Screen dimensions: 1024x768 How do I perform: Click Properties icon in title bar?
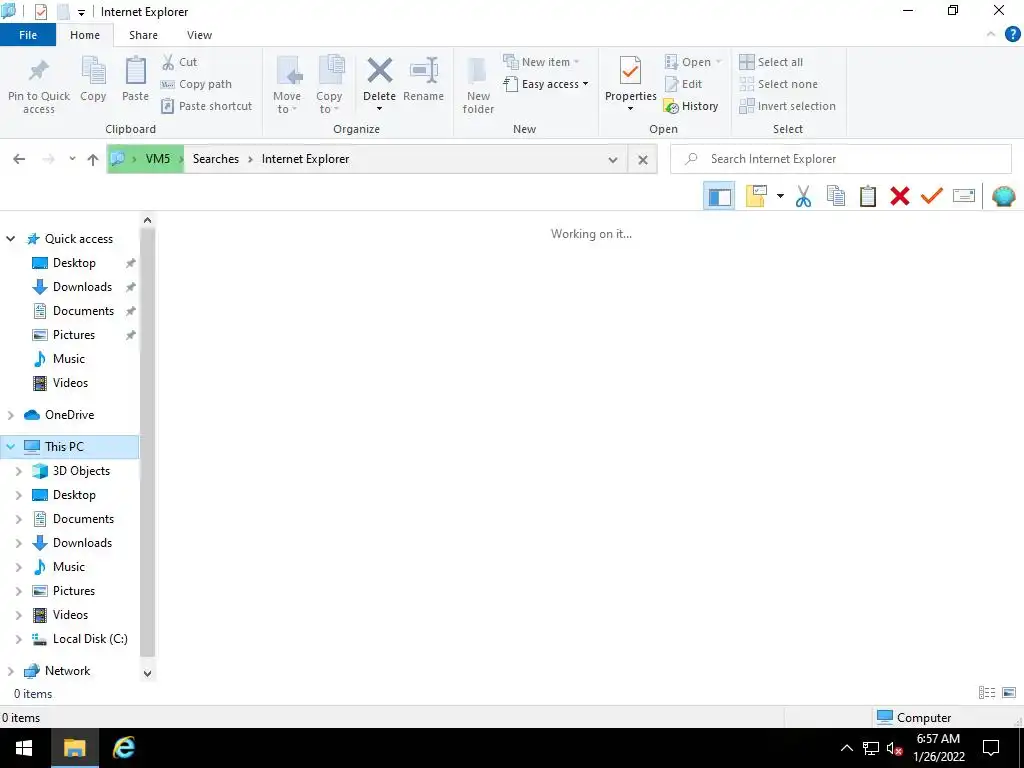click(x=40, y=12)
